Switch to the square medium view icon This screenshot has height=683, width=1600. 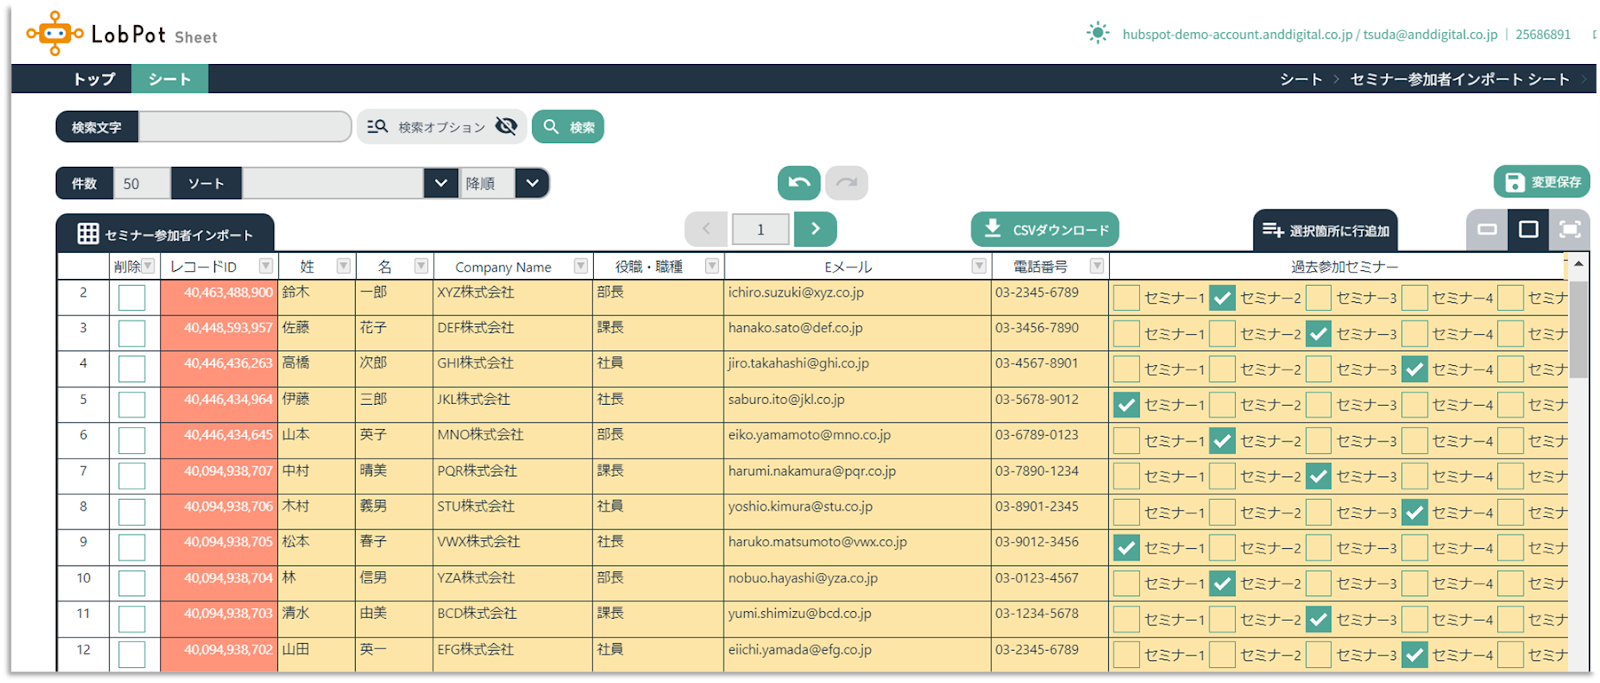pos(1528,230)
